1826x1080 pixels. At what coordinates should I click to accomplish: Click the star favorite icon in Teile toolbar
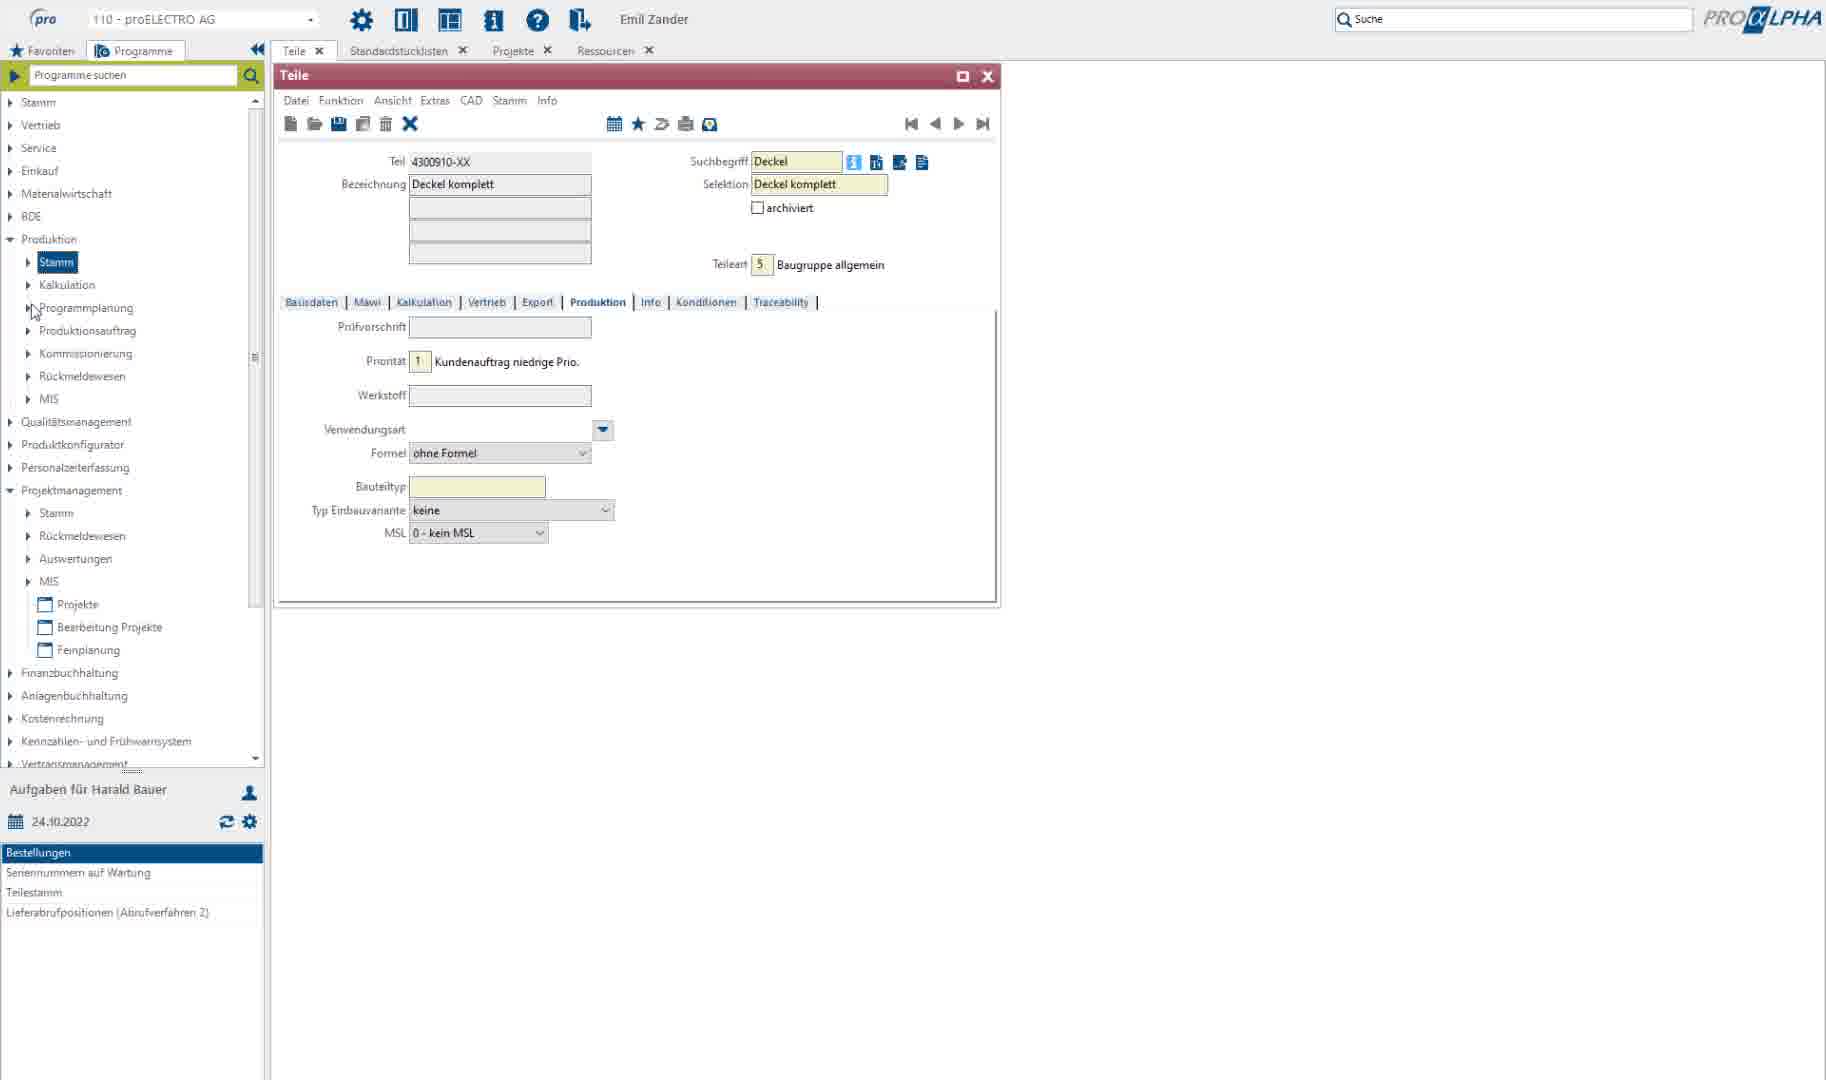[x=638, y=124]
